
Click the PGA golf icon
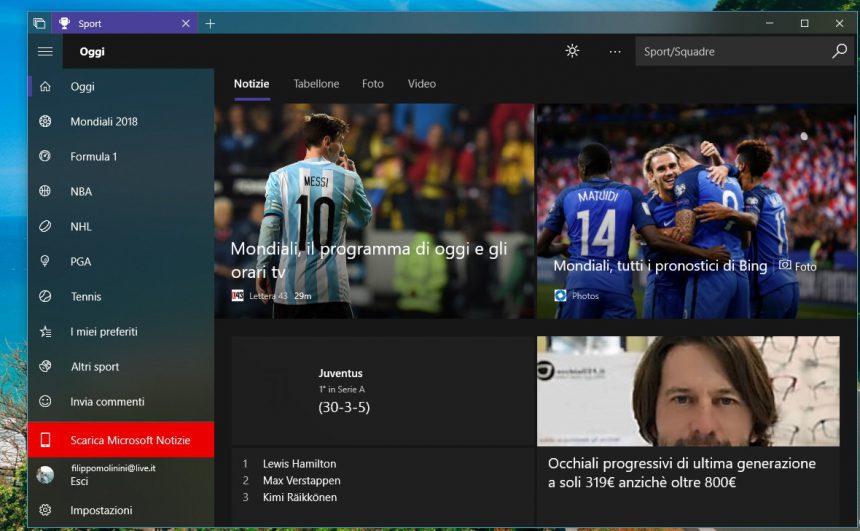click(45, 261)
